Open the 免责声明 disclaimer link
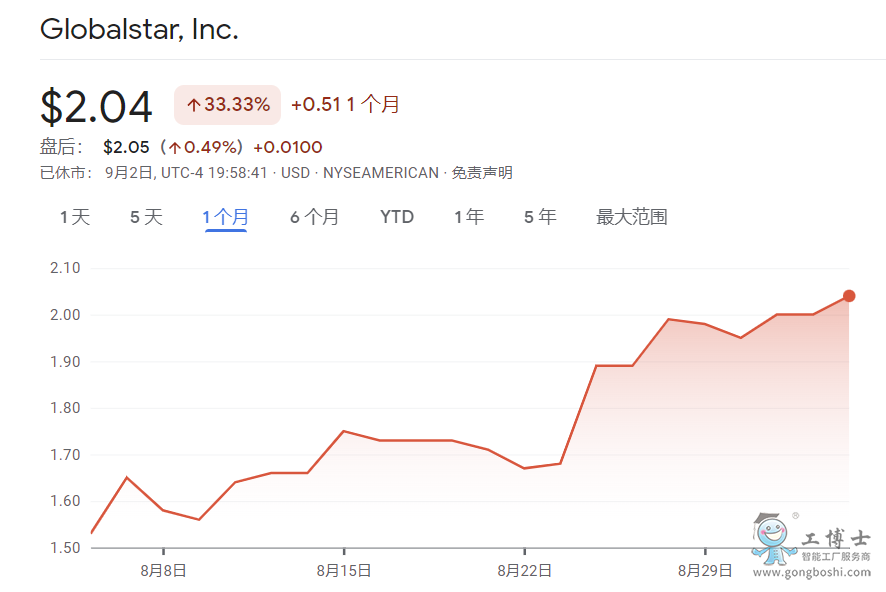The width and height of the screenshot is (886, 592). pyautogui.click(x=482, y=173)
